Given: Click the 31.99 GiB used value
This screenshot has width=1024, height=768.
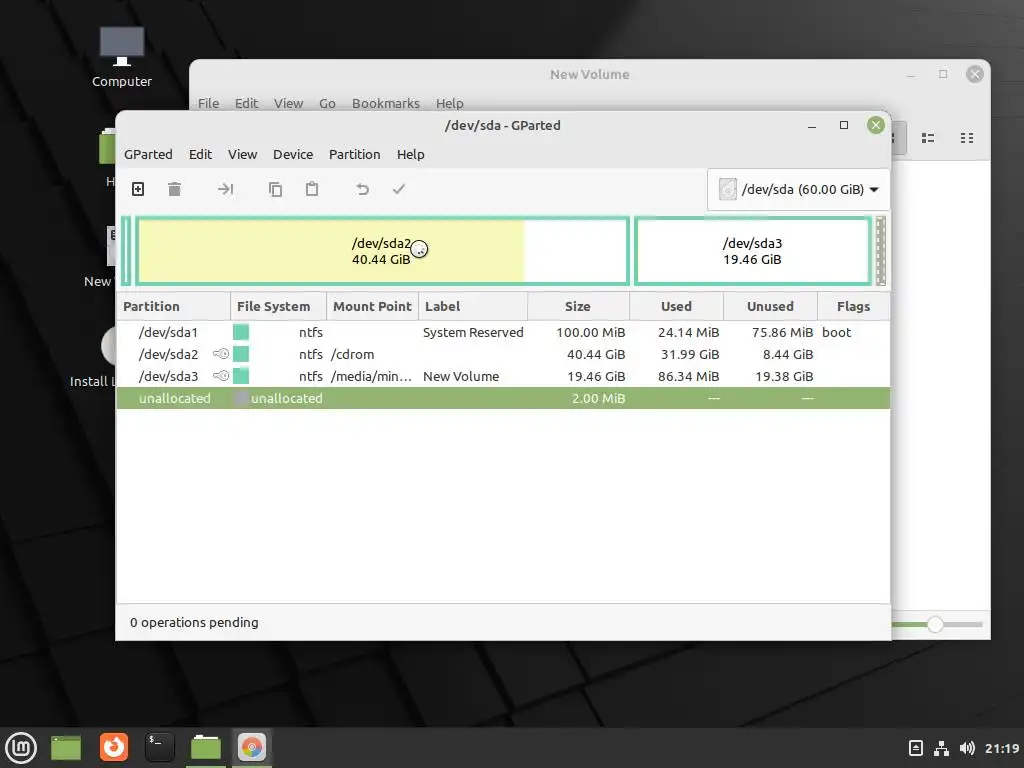Looking at the screenshot, I should pos(690,355).
